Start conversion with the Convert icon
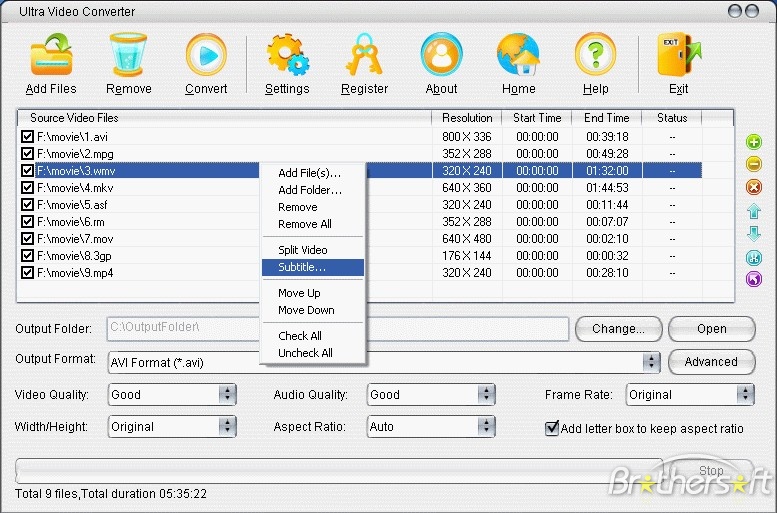Screen dimensions: 777x513 206,55
